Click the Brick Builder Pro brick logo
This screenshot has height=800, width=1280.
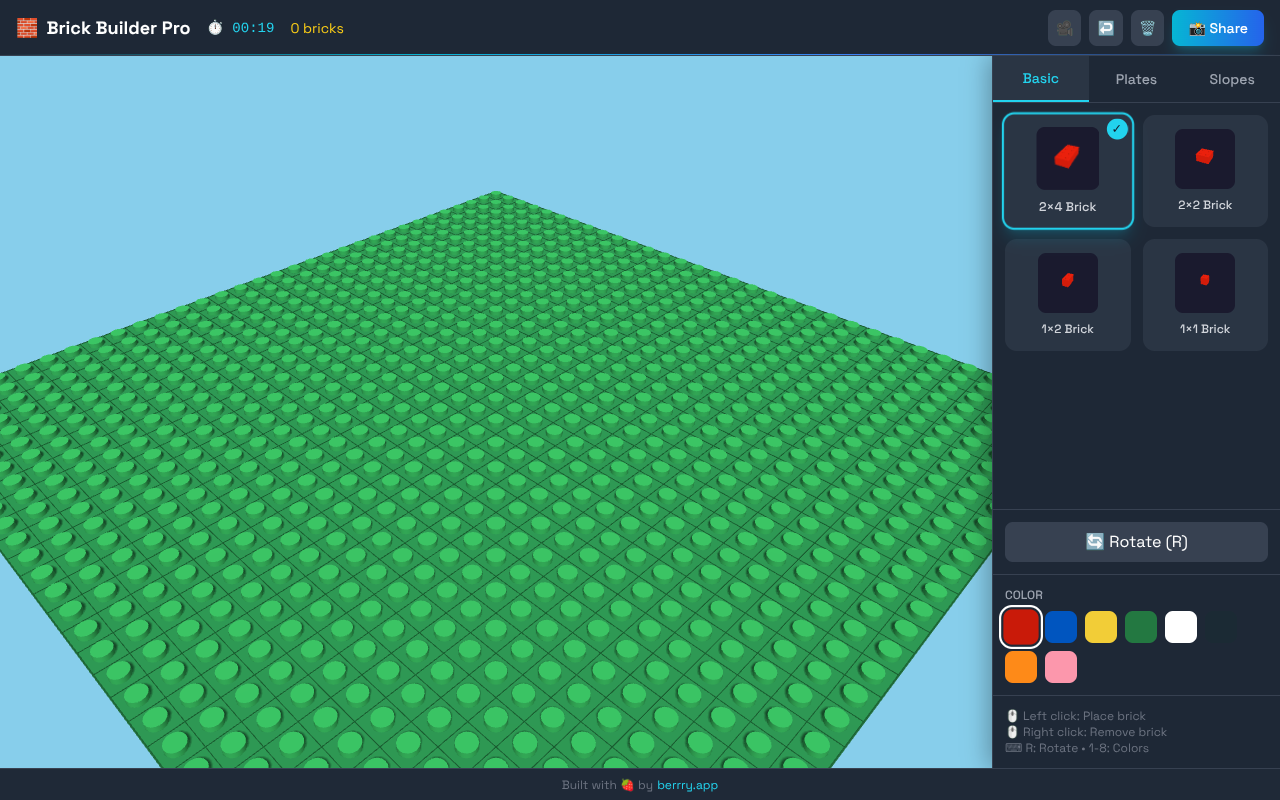coord(26,28)
